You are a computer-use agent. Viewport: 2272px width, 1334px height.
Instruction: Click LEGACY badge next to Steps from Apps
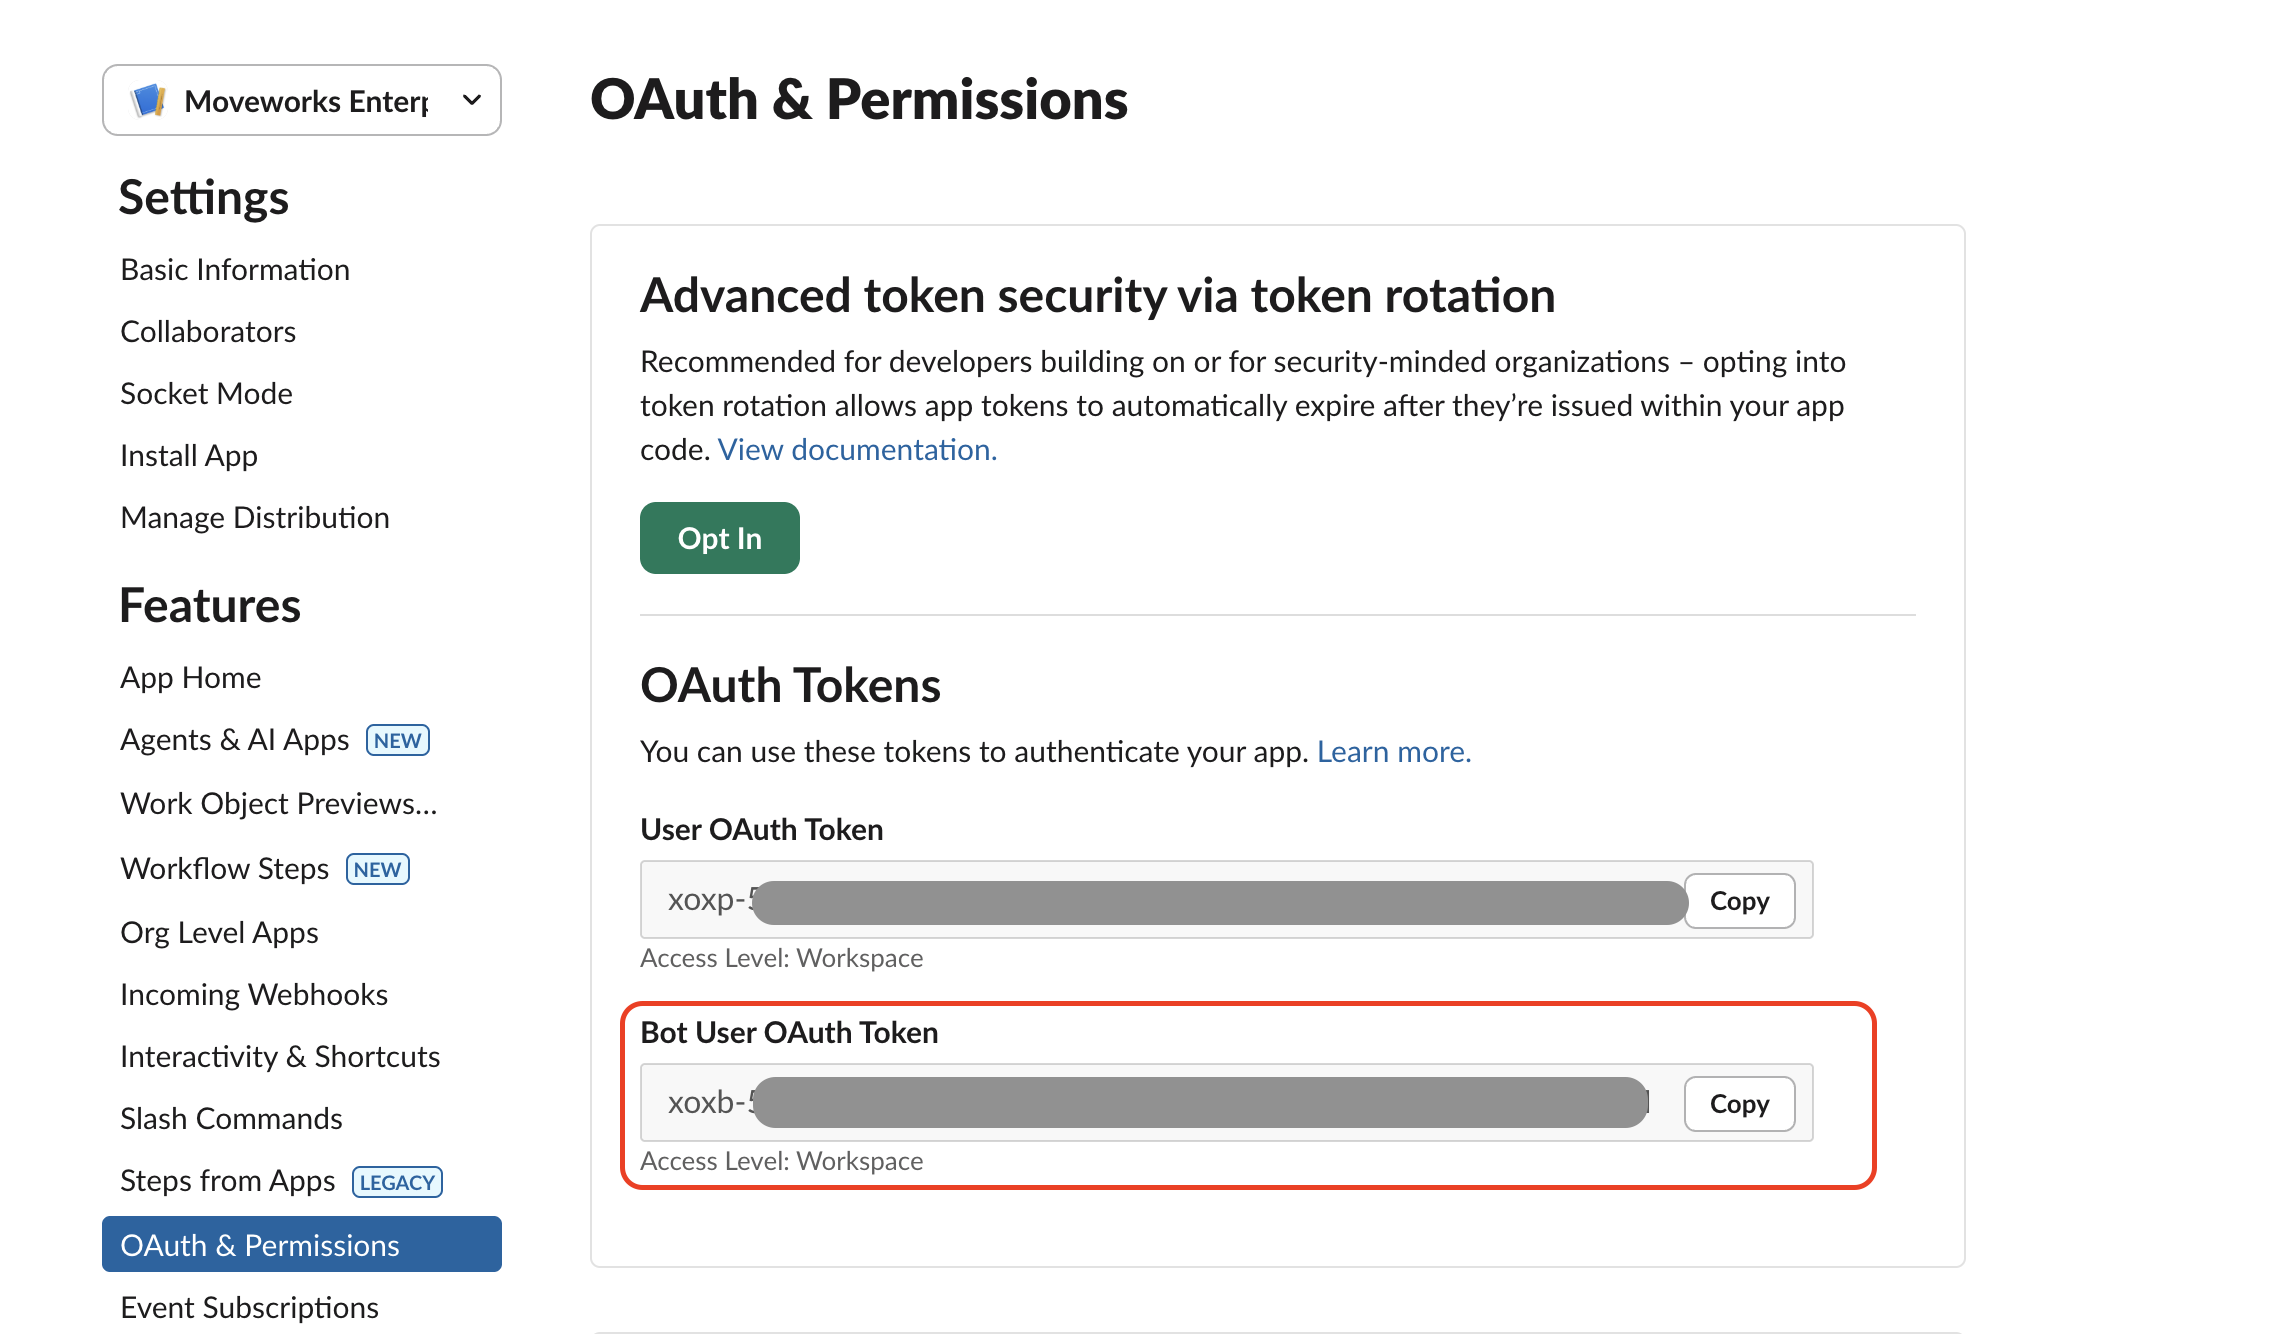point(397,1182)
